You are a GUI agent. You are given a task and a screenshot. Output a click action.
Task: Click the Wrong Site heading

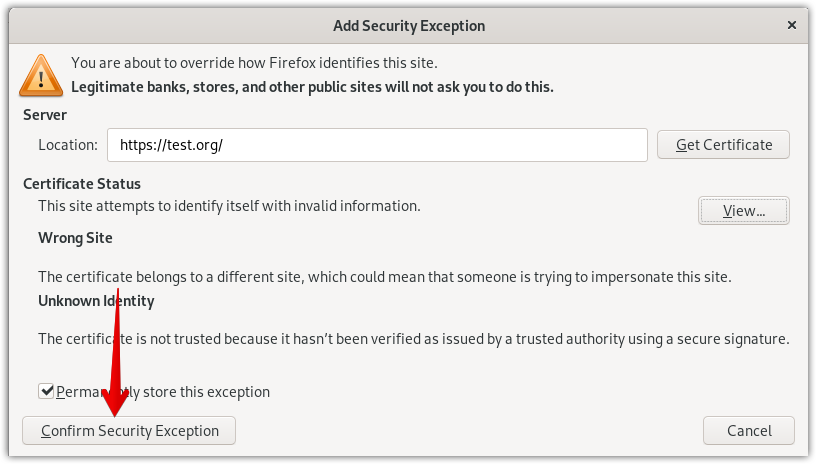pyautogui.click(x=75, y=238)
